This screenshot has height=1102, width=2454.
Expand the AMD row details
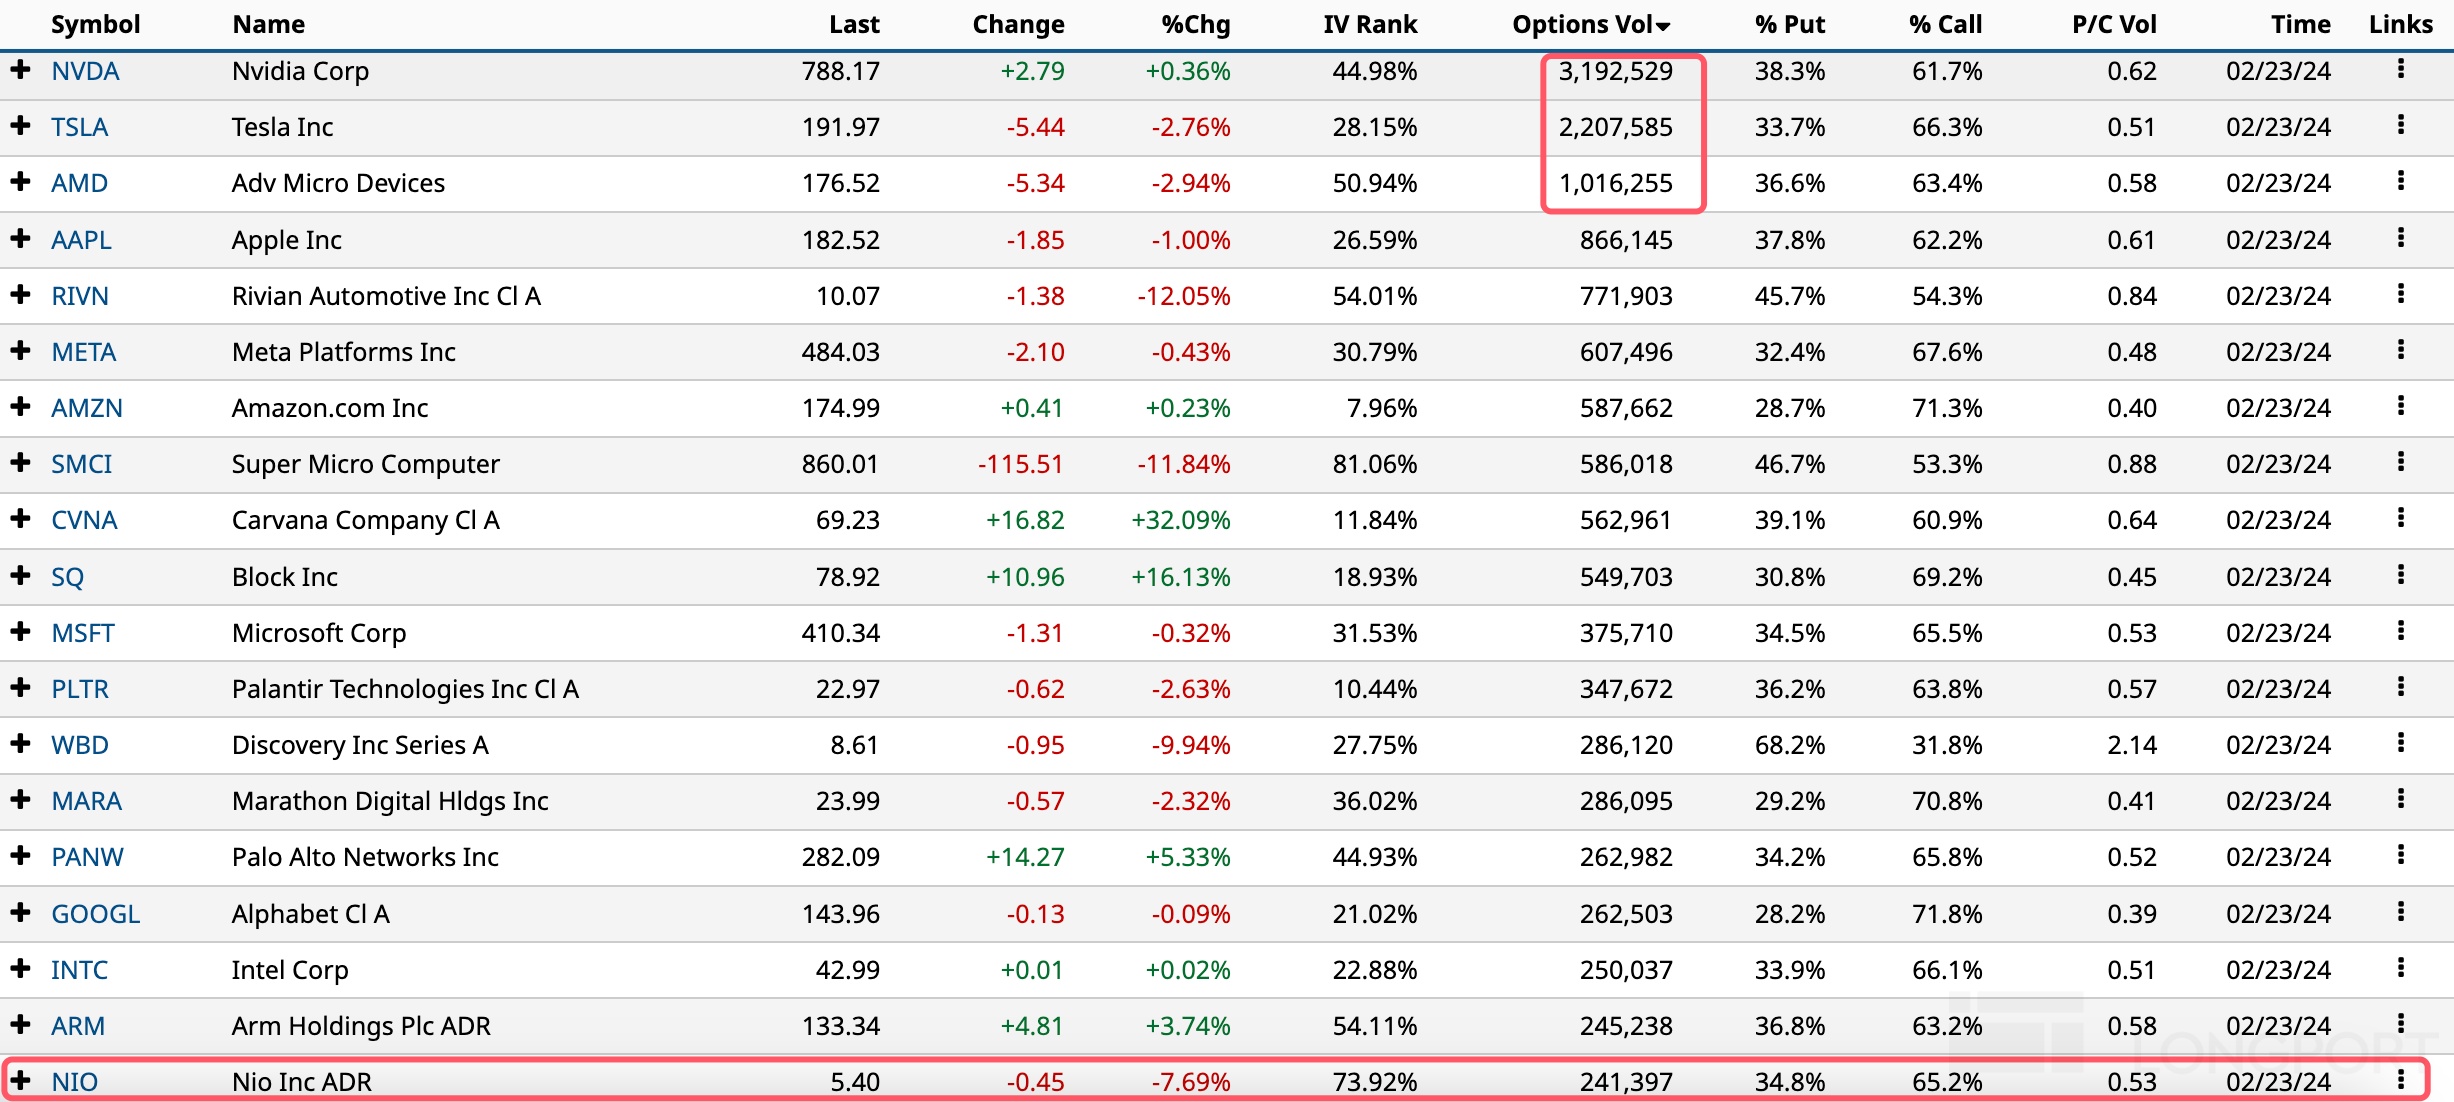coord(20,182)
